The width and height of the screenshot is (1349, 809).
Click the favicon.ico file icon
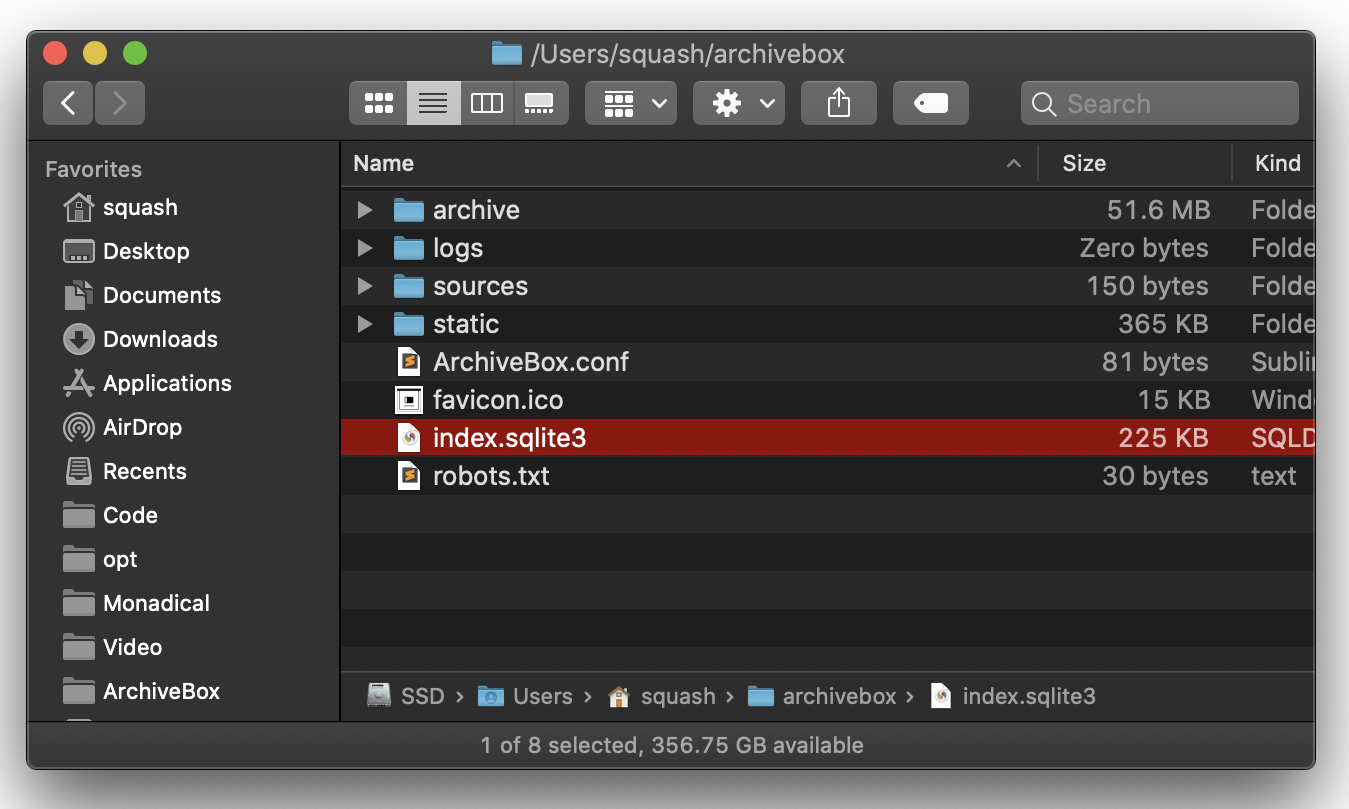pyautogui.click(x=409, y=400)
